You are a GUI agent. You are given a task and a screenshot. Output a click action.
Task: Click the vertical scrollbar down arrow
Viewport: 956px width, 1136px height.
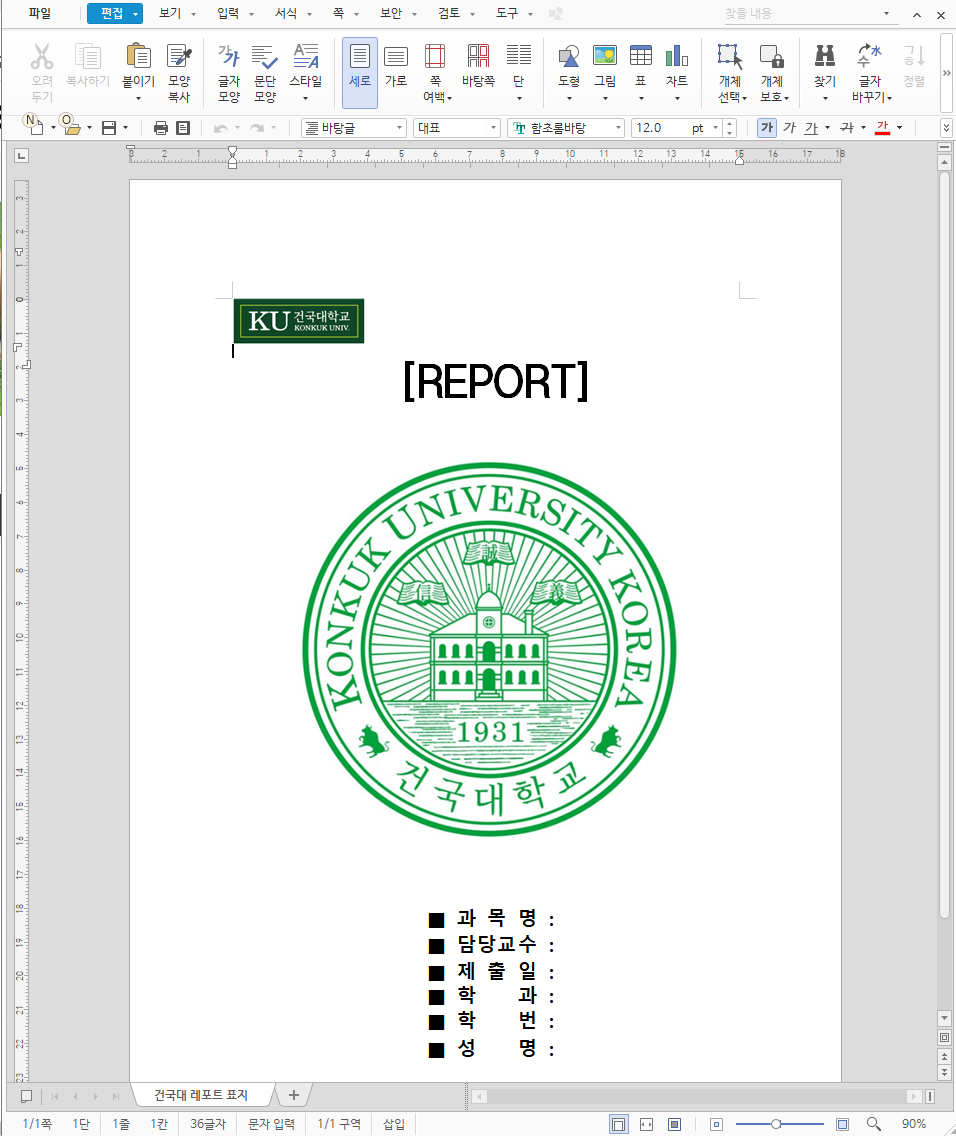(x=944, y=1018)
